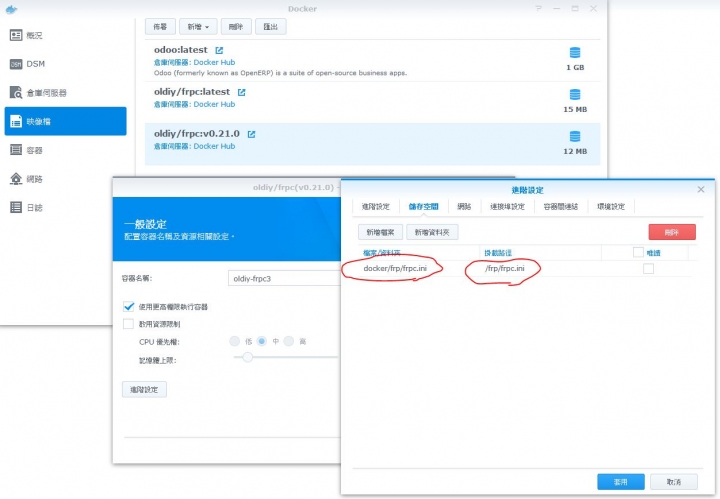The height and width of the screenshot is (499, 720).
Task: Click the 刪除 button in Docker toolbar
Action: click(x=236, y=27)
